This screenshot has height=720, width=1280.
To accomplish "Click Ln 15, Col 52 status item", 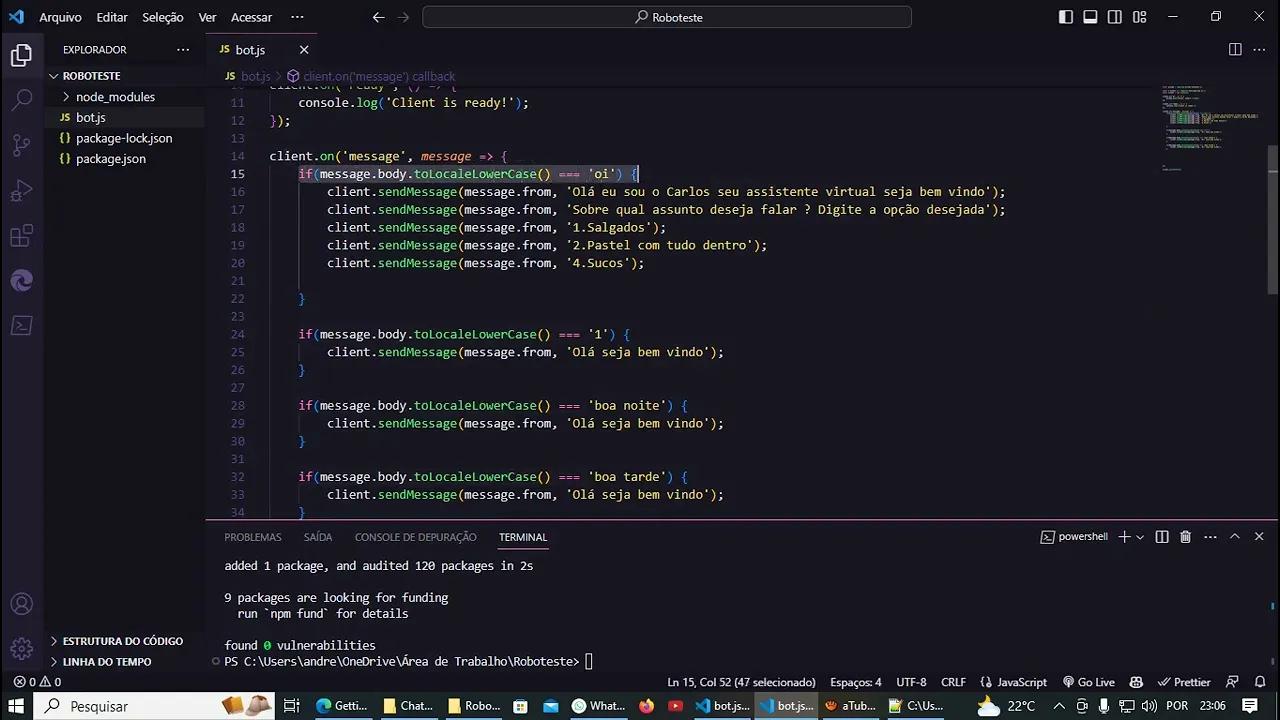I will tap(741, 682).
